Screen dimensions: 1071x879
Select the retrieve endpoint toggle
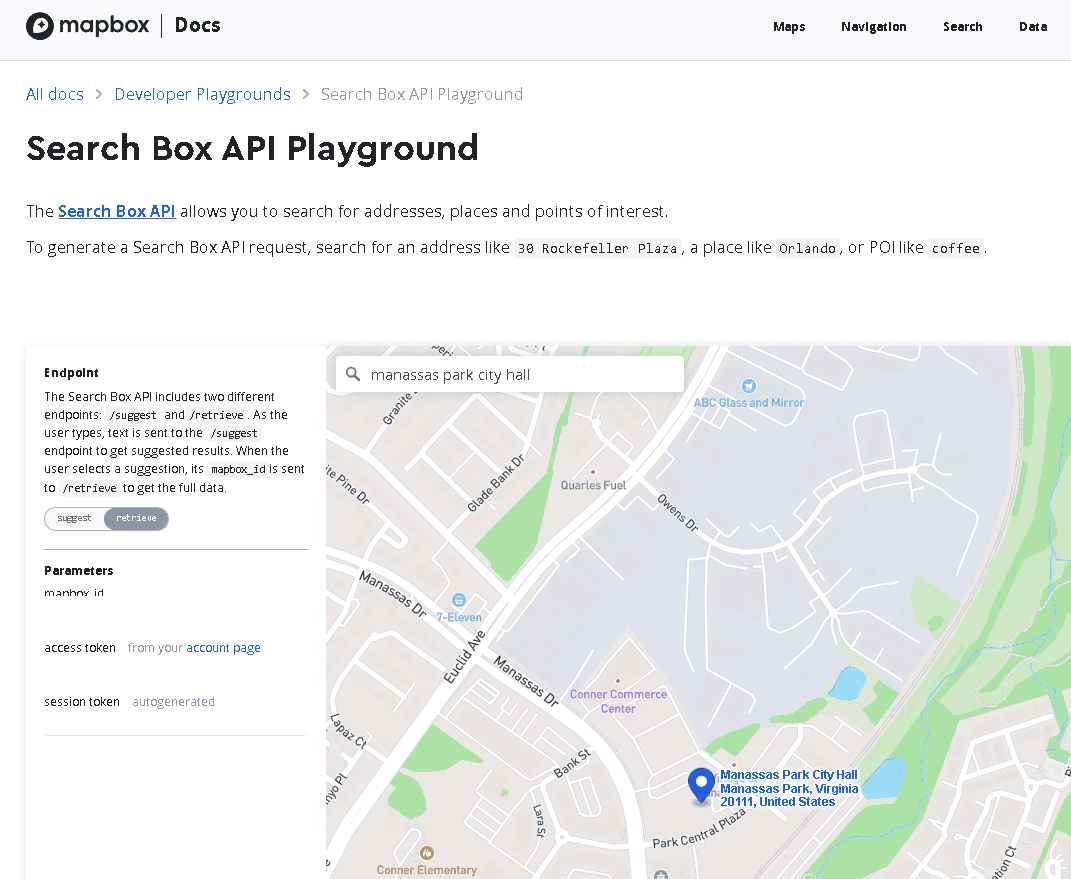[136, 518]
